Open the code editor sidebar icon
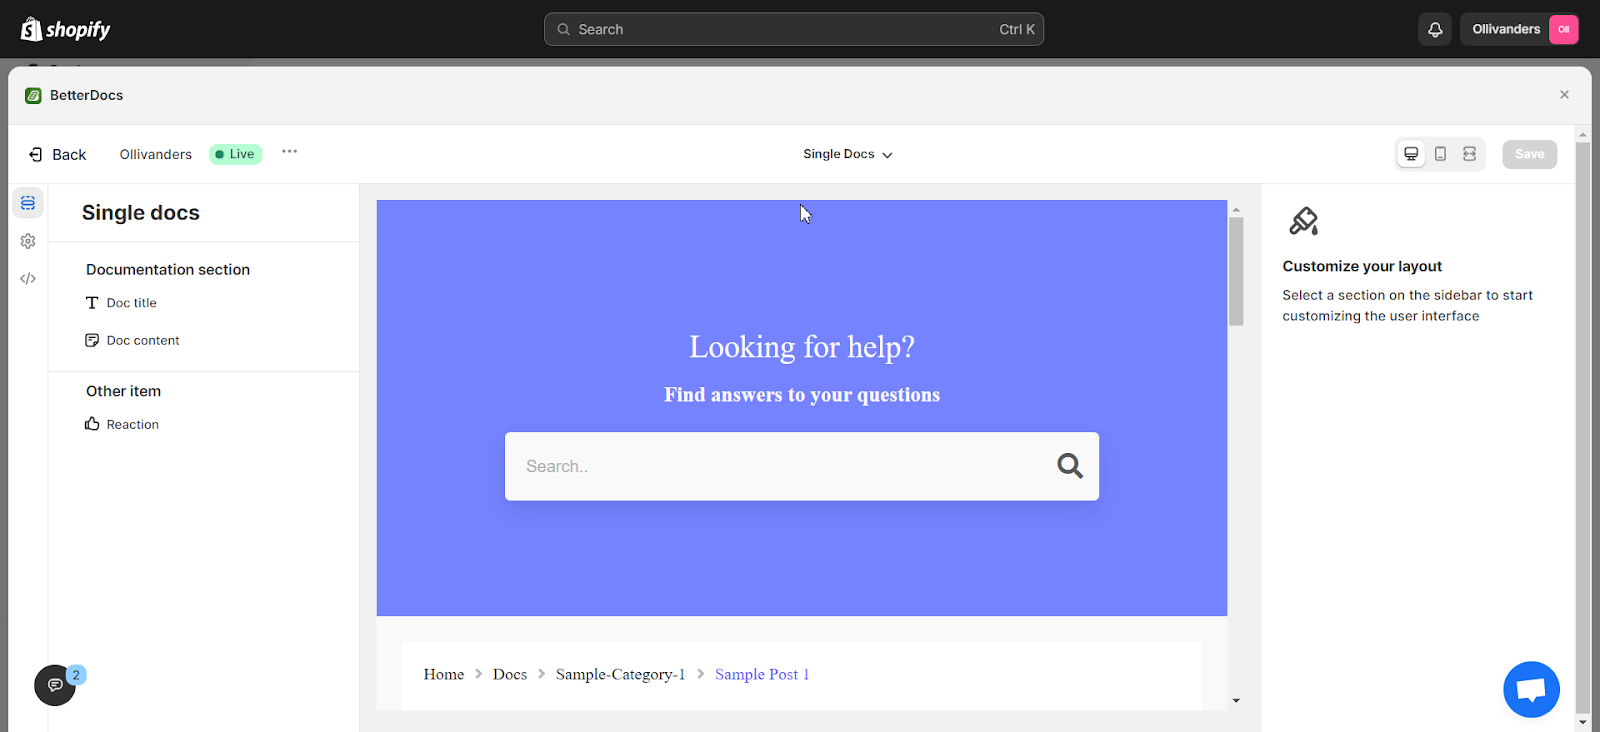This screenshot has width=1600, height=732. 28,279
